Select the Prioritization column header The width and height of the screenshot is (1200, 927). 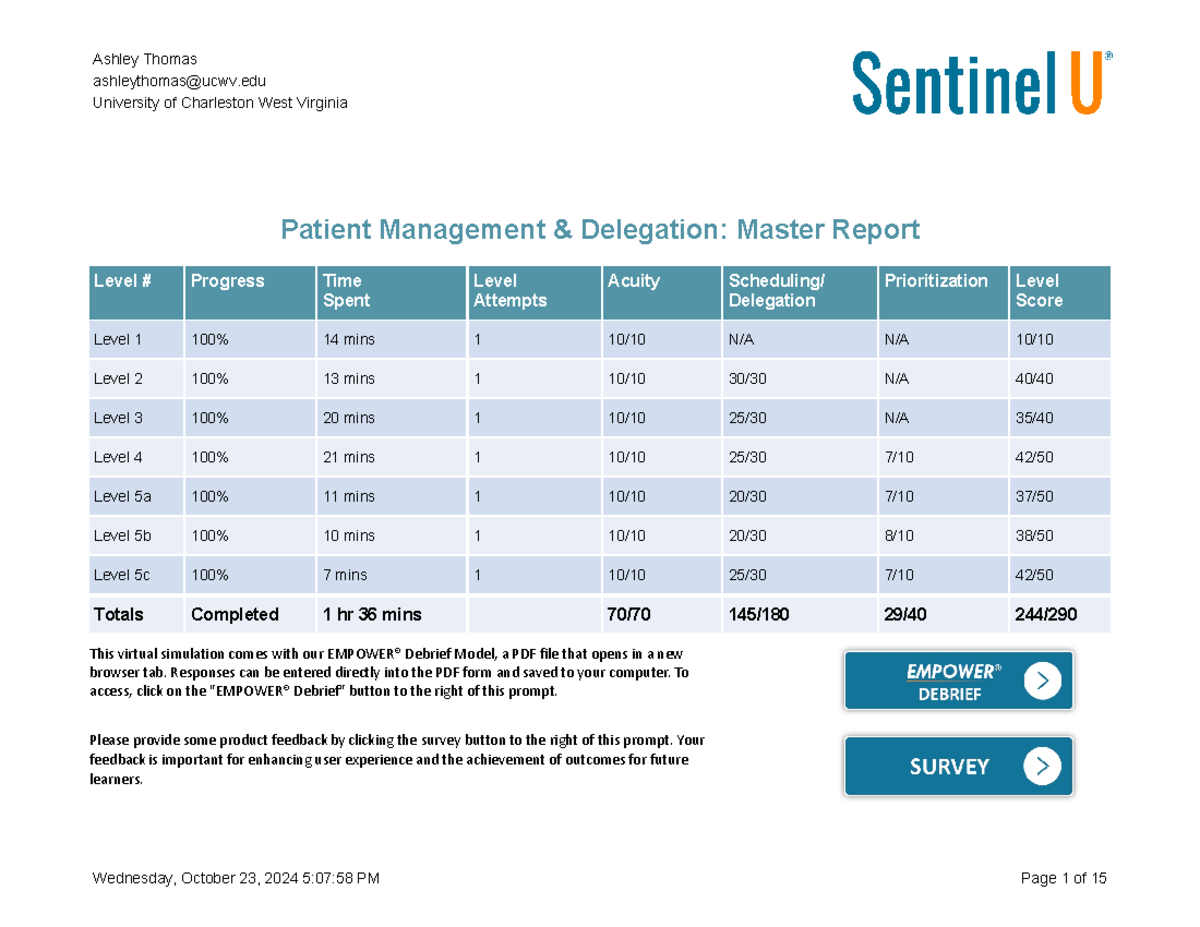click(x=936, y=281)
